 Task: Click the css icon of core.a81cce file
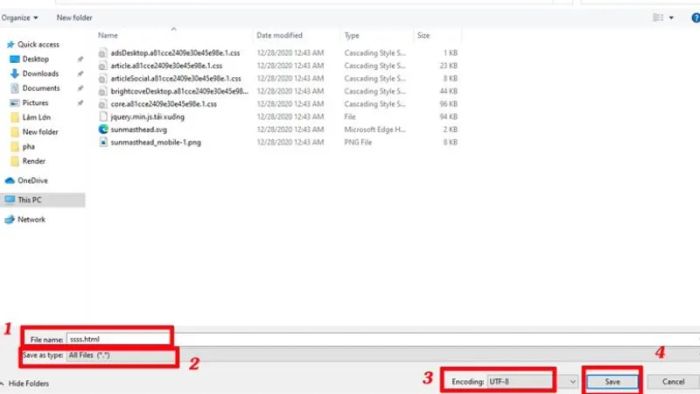(103, 104)
